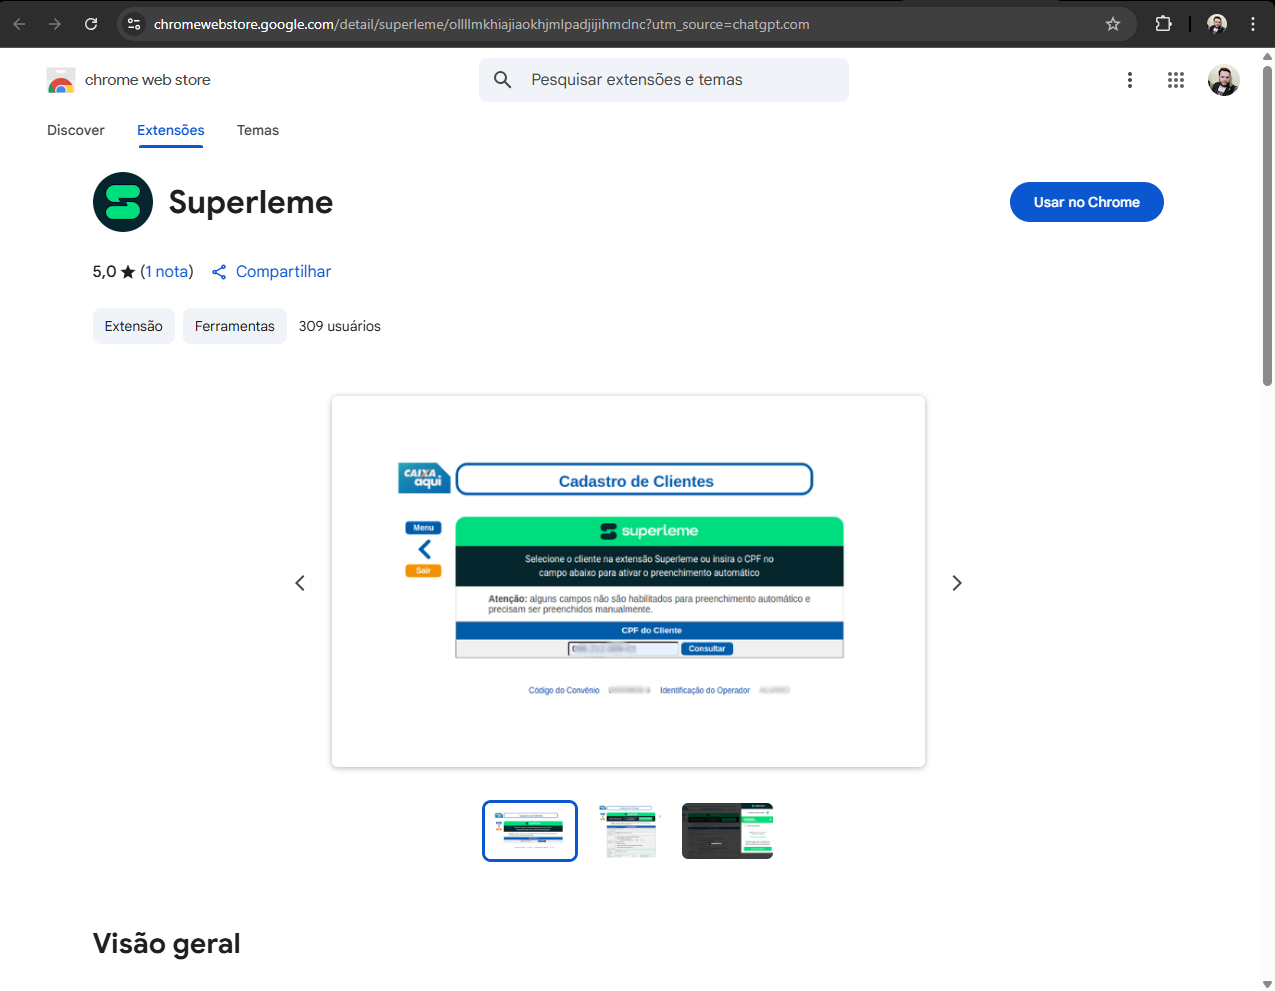Open the Compartilhar share icon
This screenshot has width=1275, height=991.
click(219, 271)
